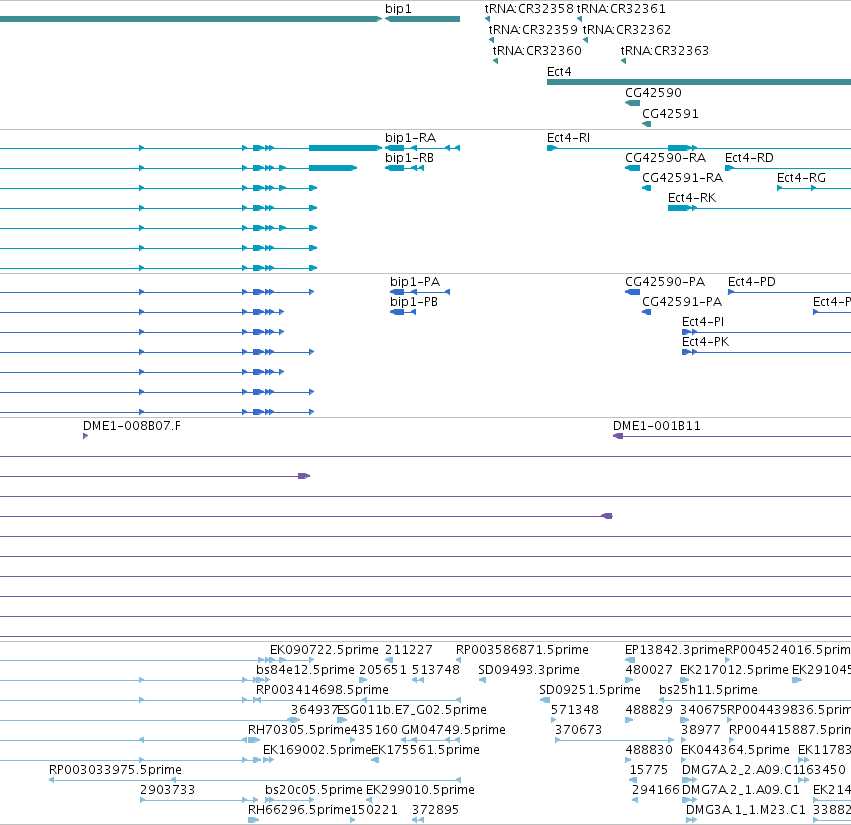Click the 488829 EST label
Image resolution: width=851 pixels, height=825 pixels.
(649, 710)
